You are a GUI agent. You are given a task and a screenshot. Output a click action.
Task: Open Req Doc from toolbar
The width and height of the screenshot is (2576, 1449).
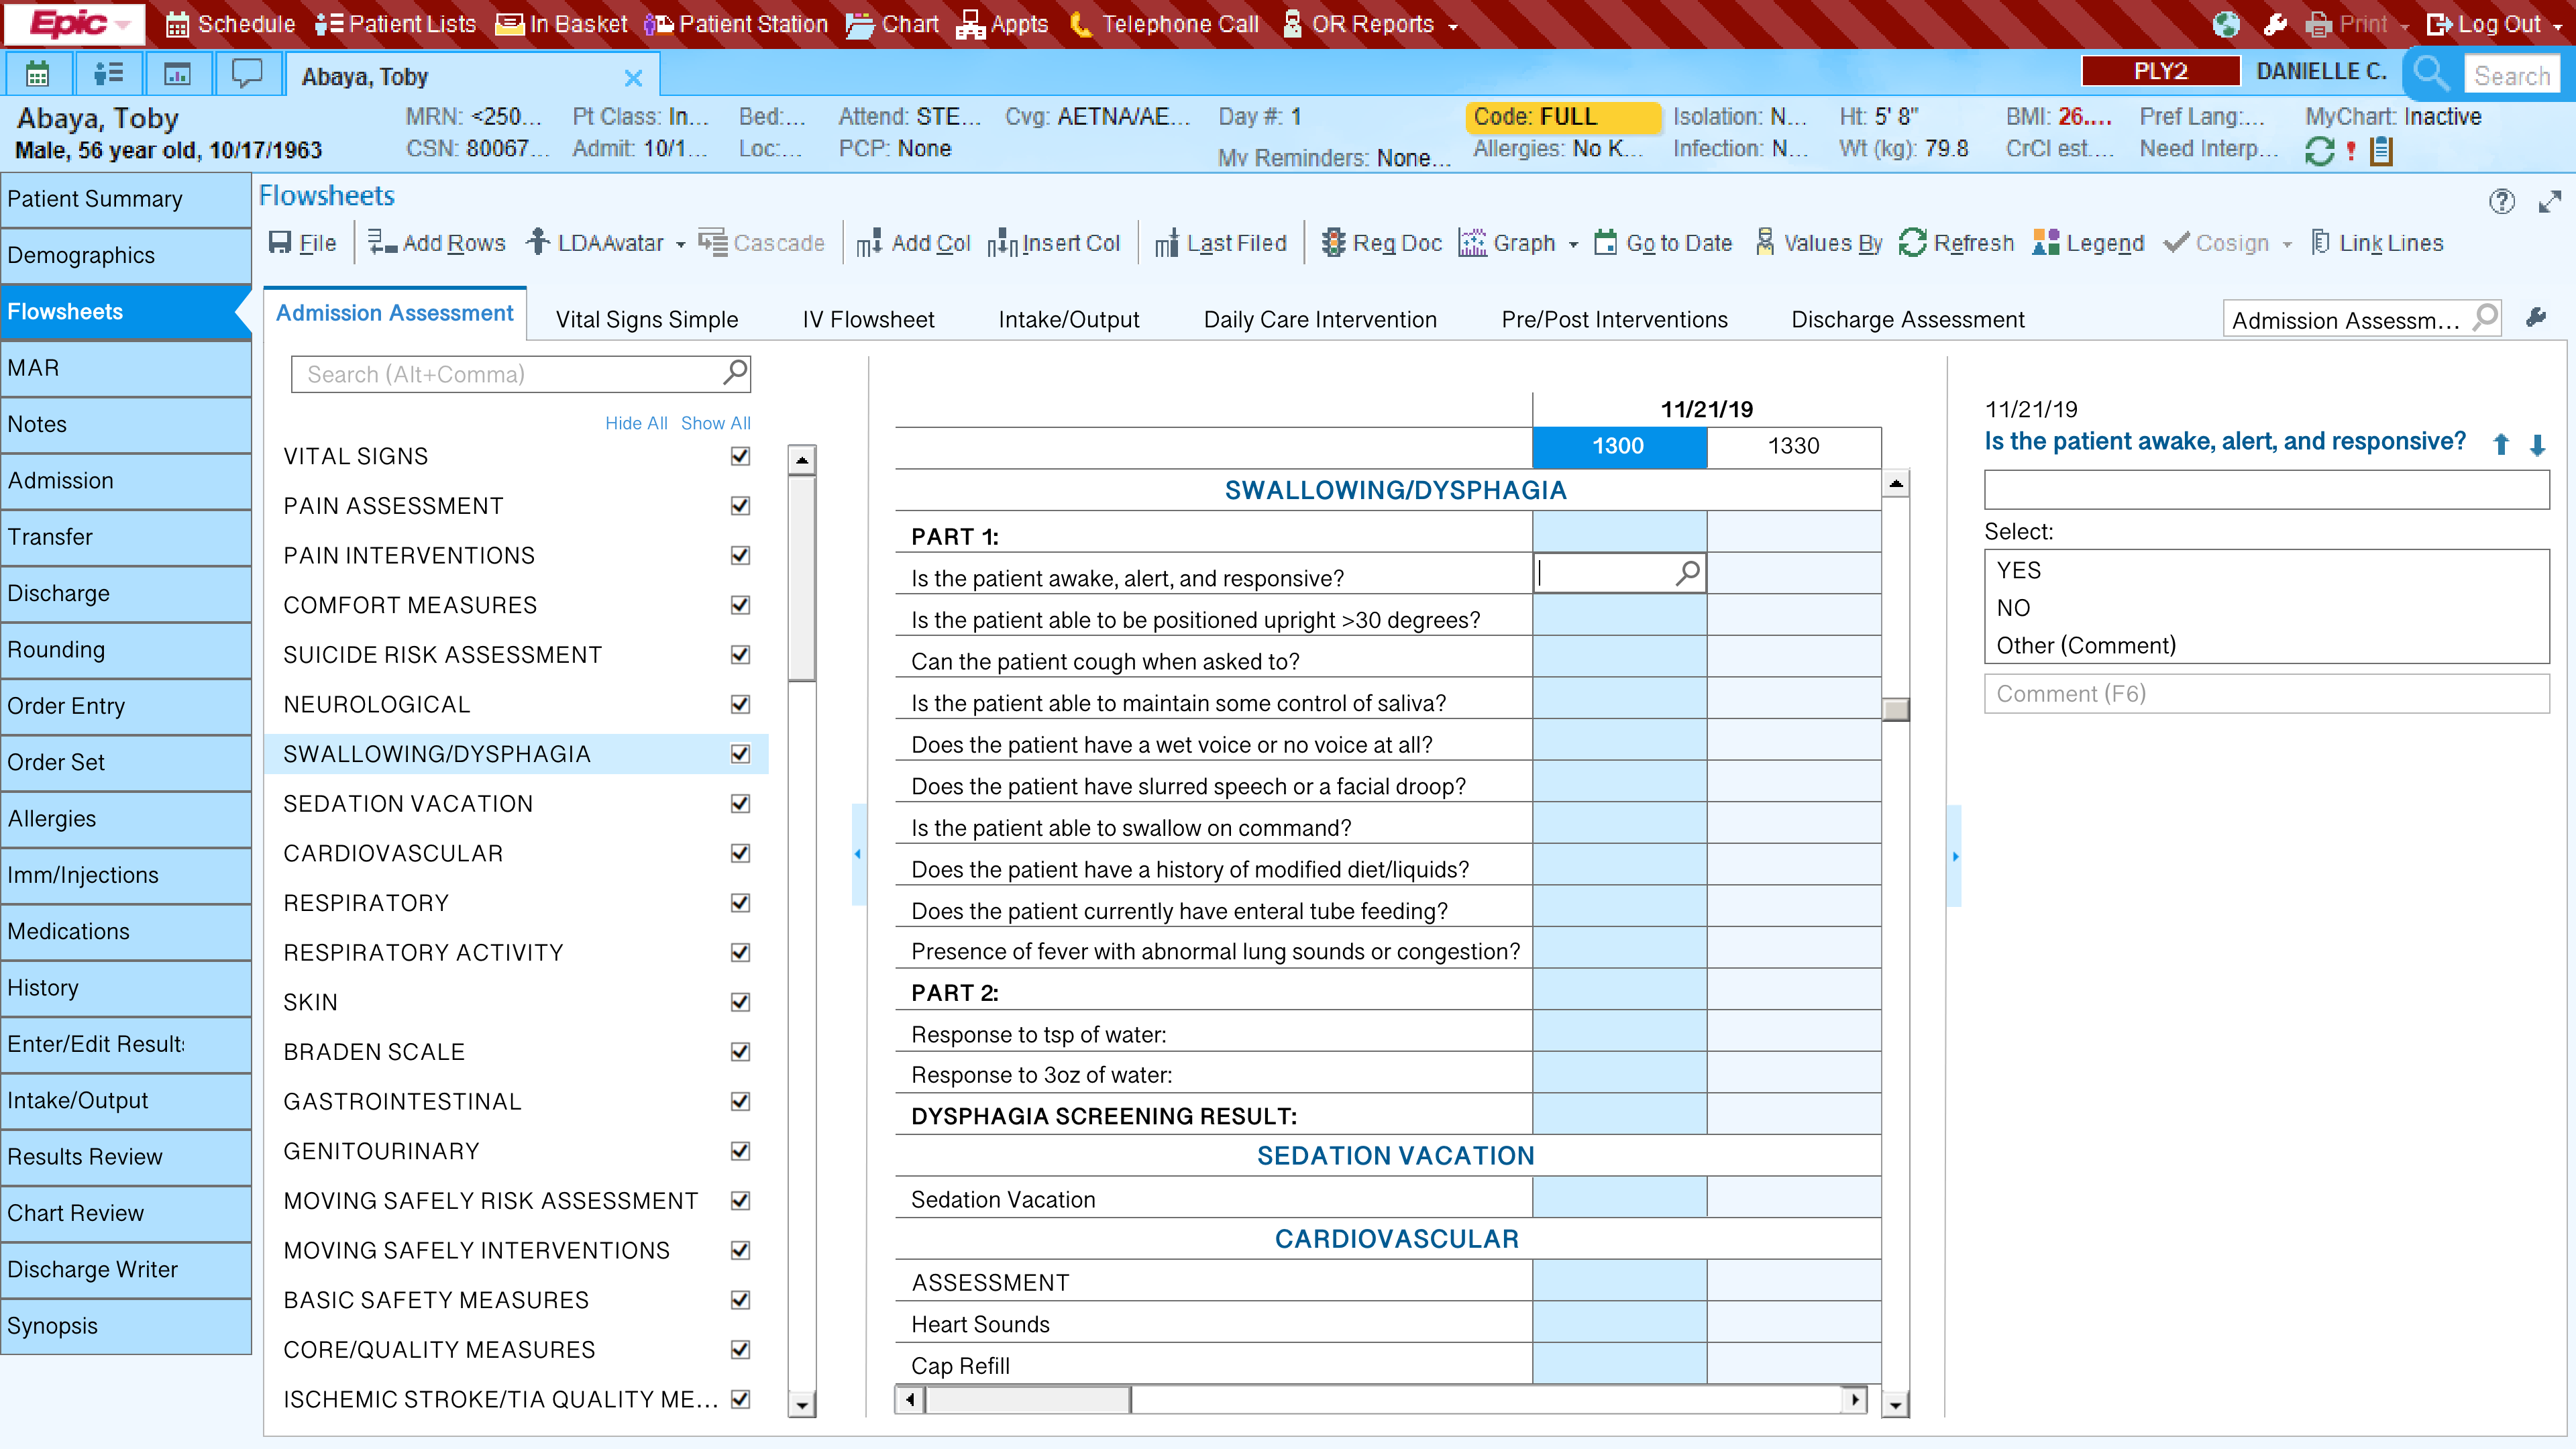pyautogui.click(x=1381, y=243)
